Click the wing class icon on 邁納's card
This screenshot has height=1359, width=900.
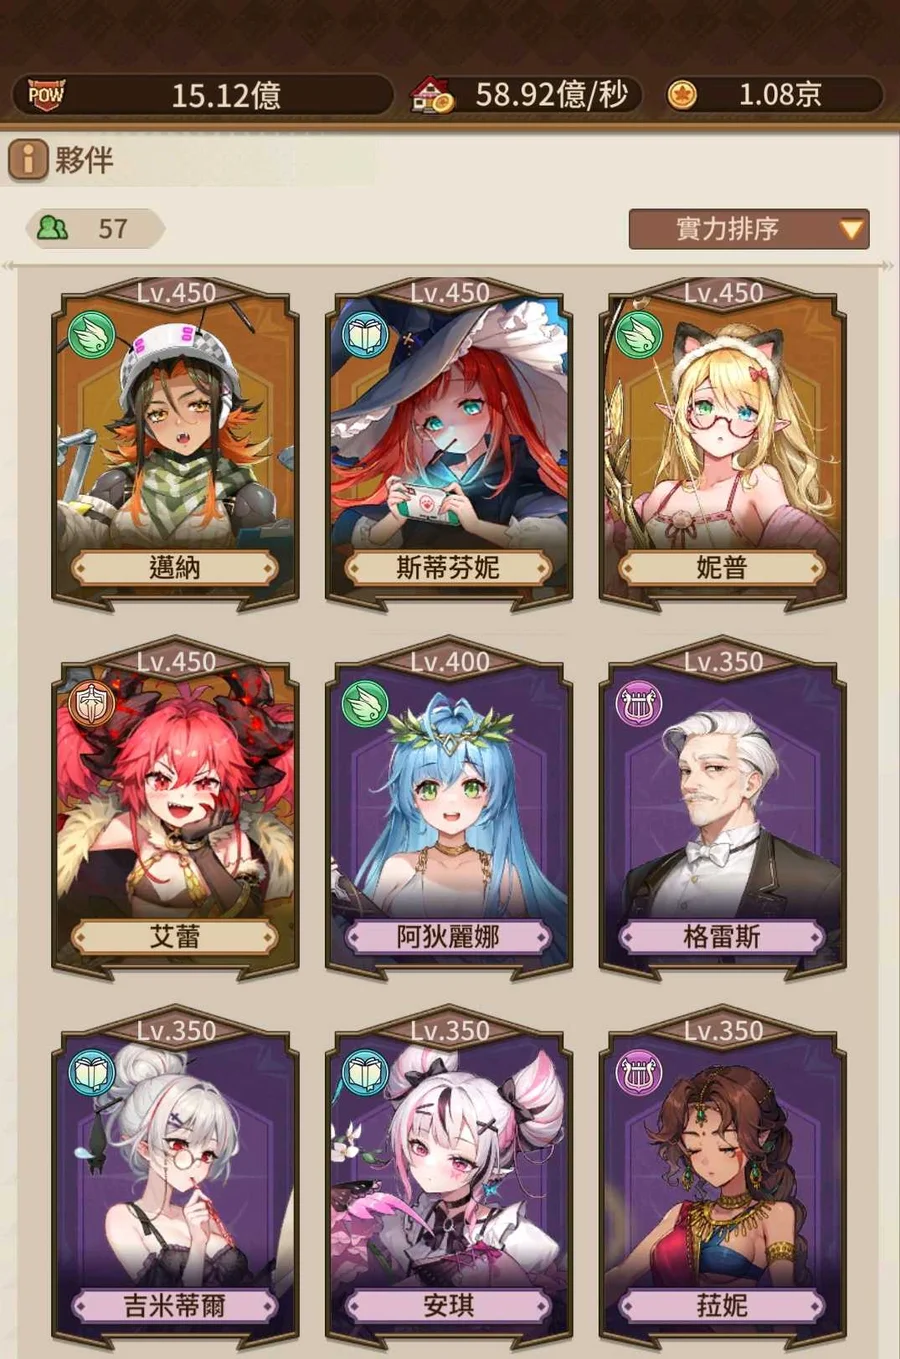[x=92, y=335]
